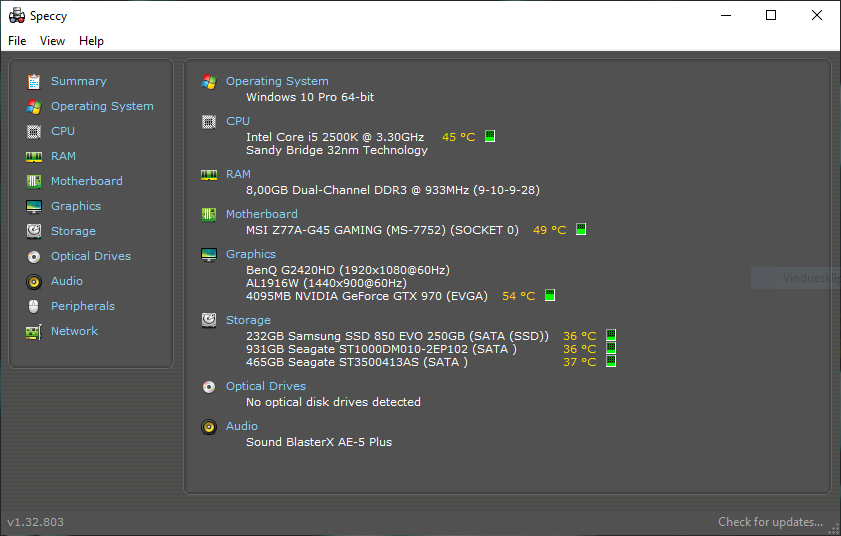The height and width of the screenshot is (536, 841).
Task: Click the Storage hard drive icon in sidebar
Action: [x=34, y=231]
